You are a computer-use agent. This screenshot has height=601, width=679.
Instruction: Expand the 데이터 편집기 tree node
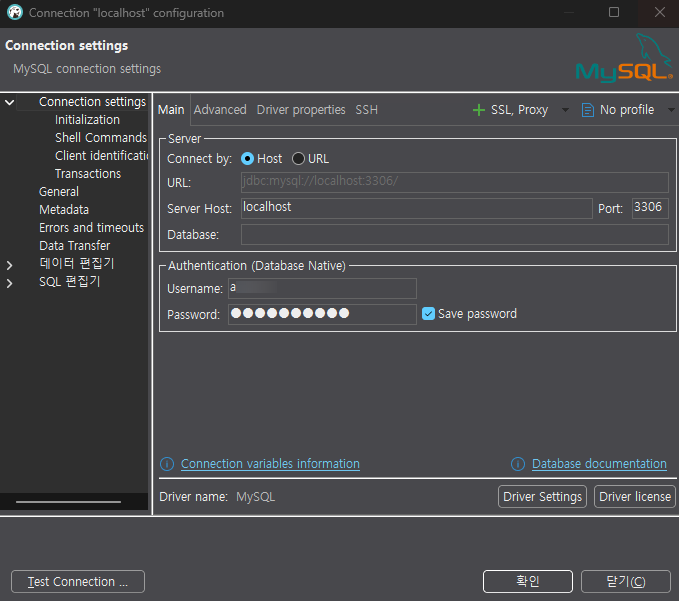point(10,265)
